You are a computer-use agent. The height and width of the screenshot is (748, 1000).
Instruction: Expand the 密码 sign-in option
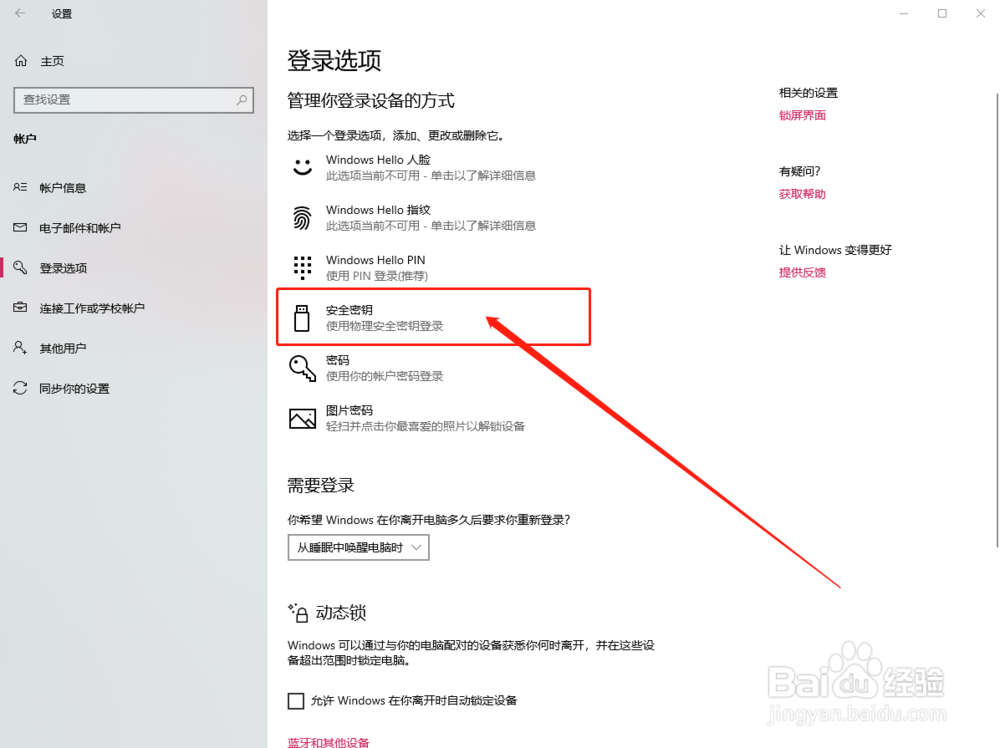(x=434, y=368)
